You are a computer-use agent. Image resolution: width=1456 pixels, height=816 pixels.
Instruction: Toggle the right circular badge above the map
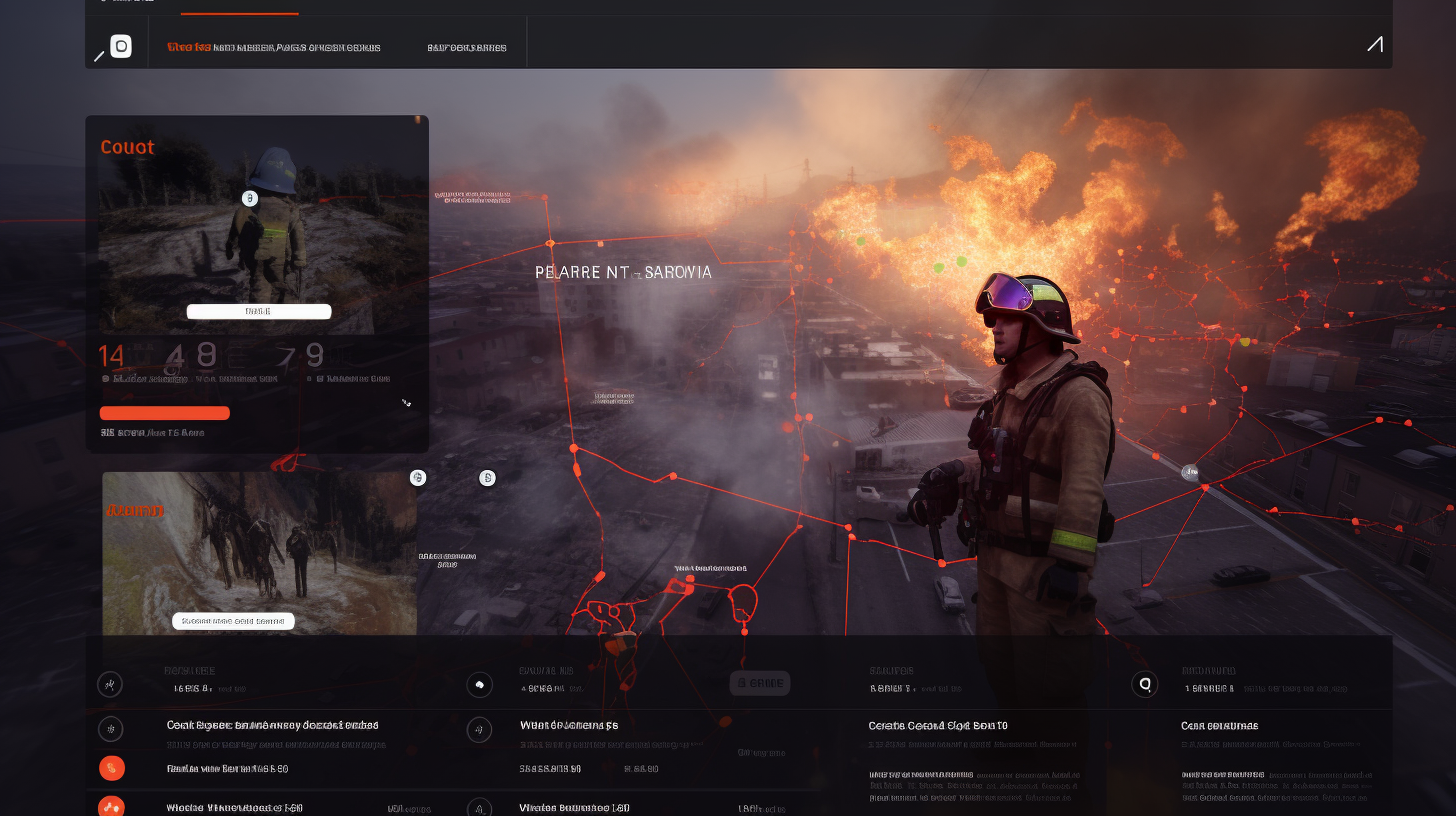pyautogui.click(x=488, y=478)
